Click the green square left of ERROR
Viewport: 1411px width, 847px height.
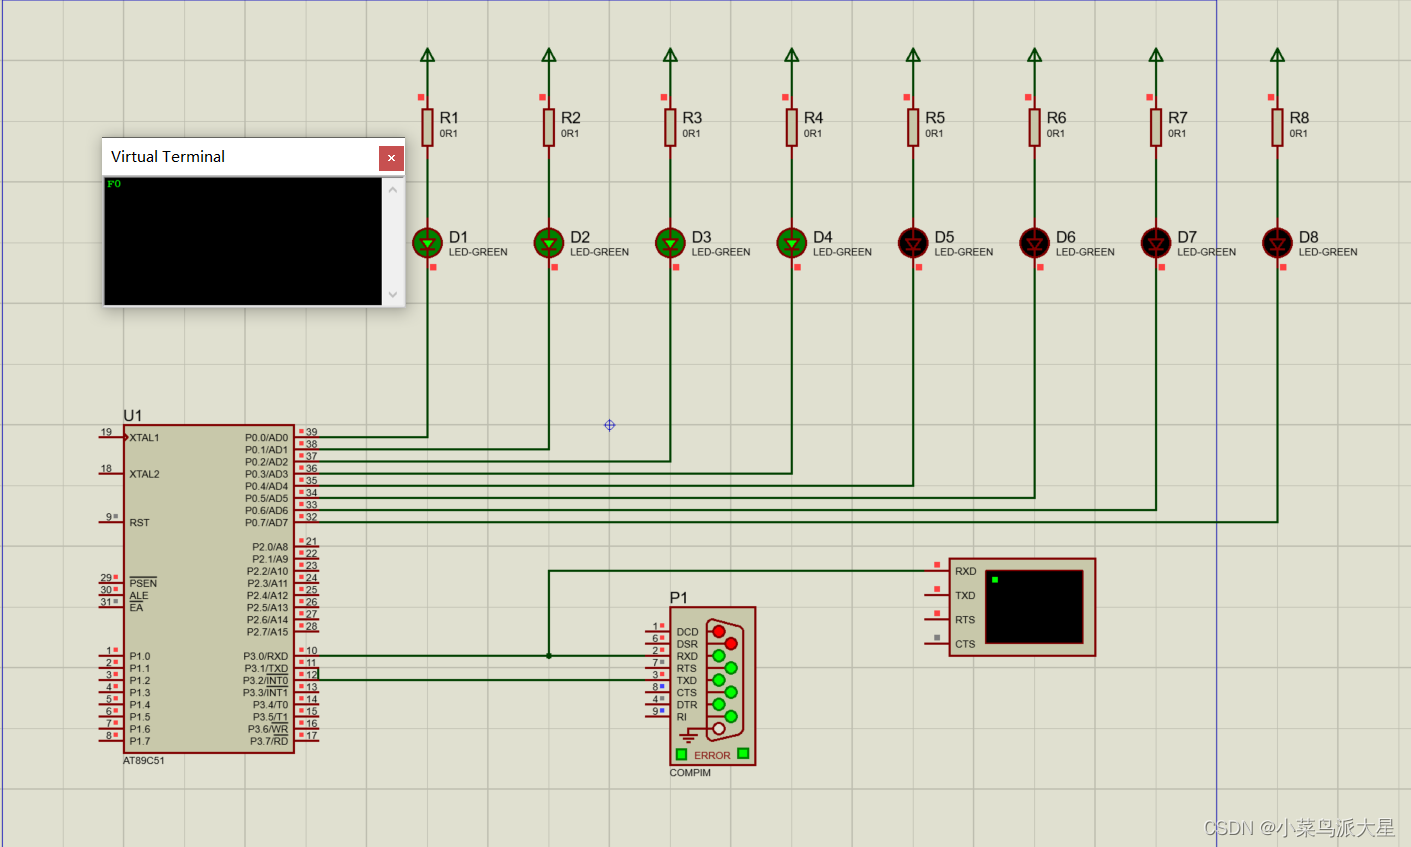(681, 754)
